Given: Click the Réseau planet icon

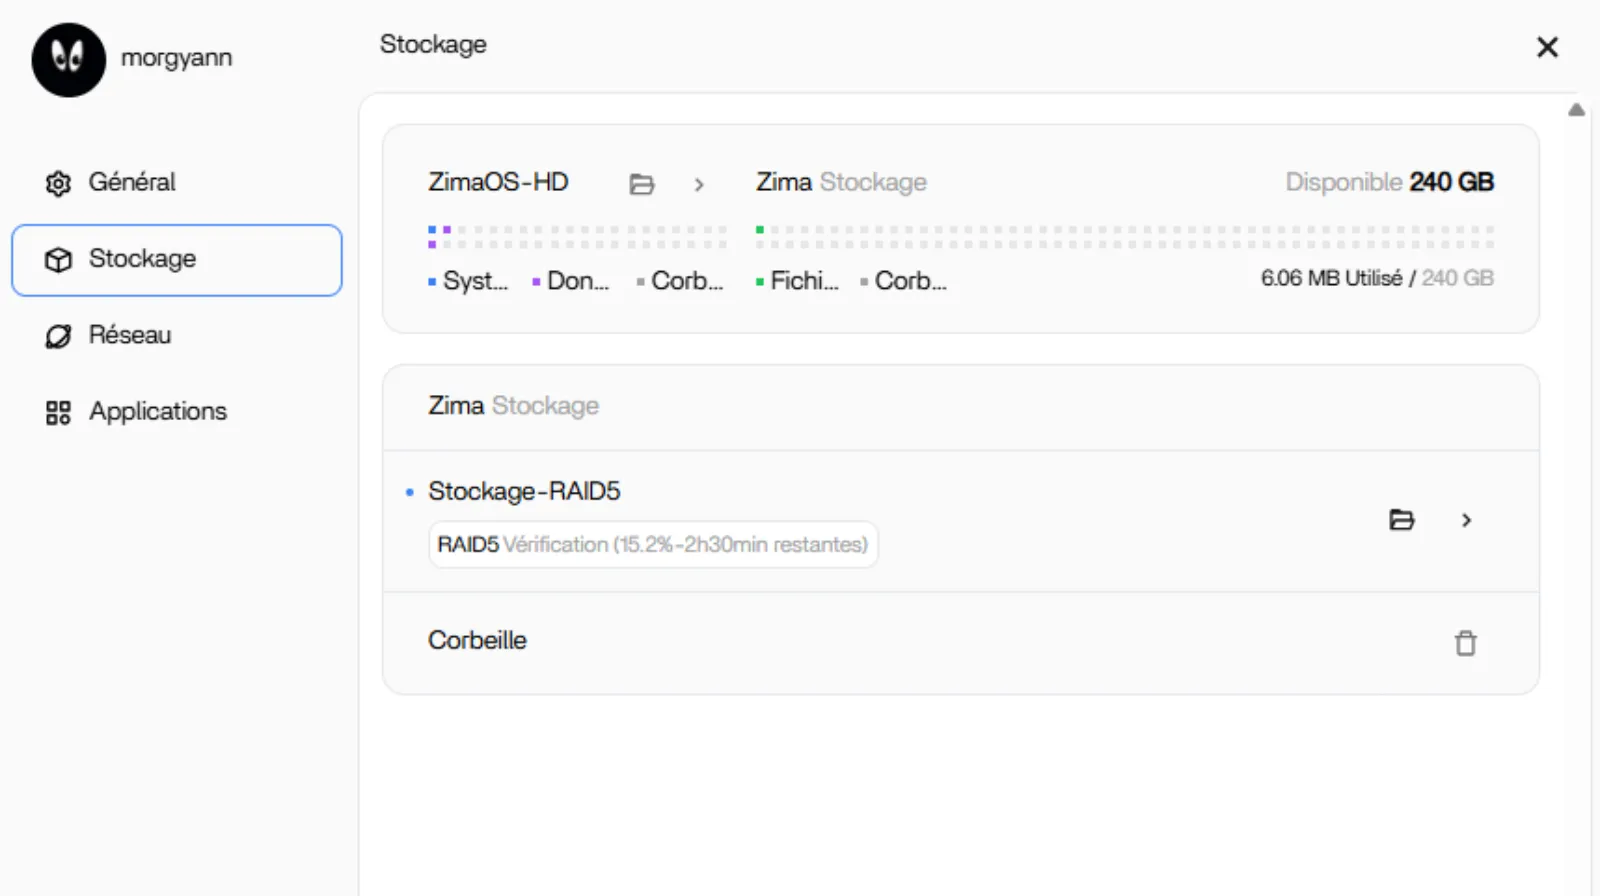Looking at the screenshot, I should coord(58,336).
